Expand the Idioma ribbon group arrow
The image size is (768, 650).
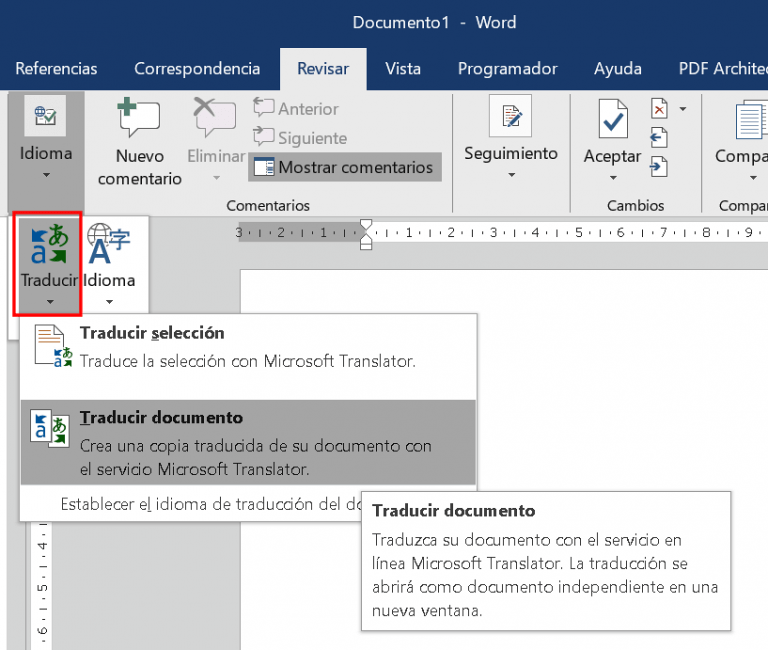pos(46,175)
